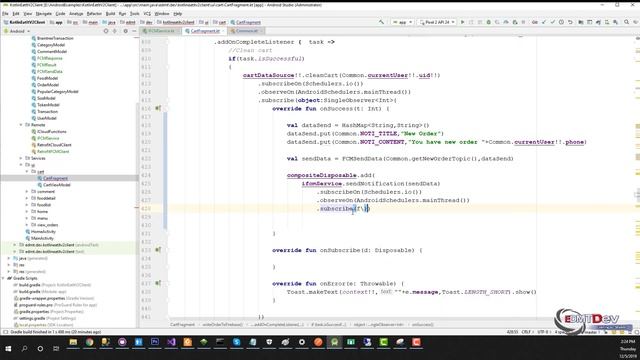640x360 pixels.
Task: Select HomeActivity in project tree
Action: coord(43,231)
